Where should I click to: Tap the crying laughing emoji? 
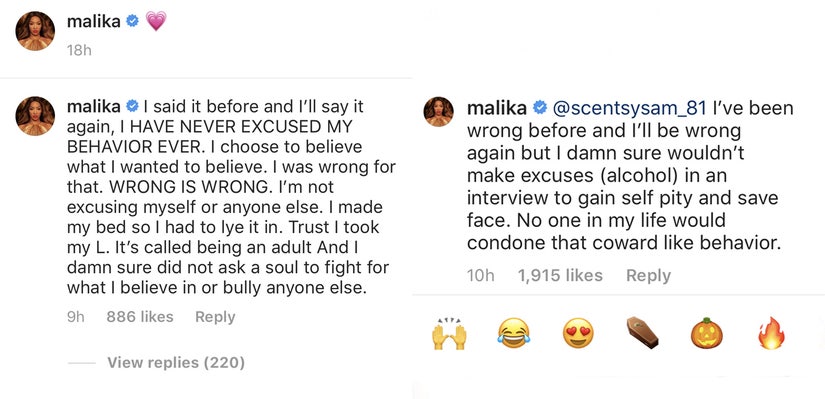tap(514, 335)
